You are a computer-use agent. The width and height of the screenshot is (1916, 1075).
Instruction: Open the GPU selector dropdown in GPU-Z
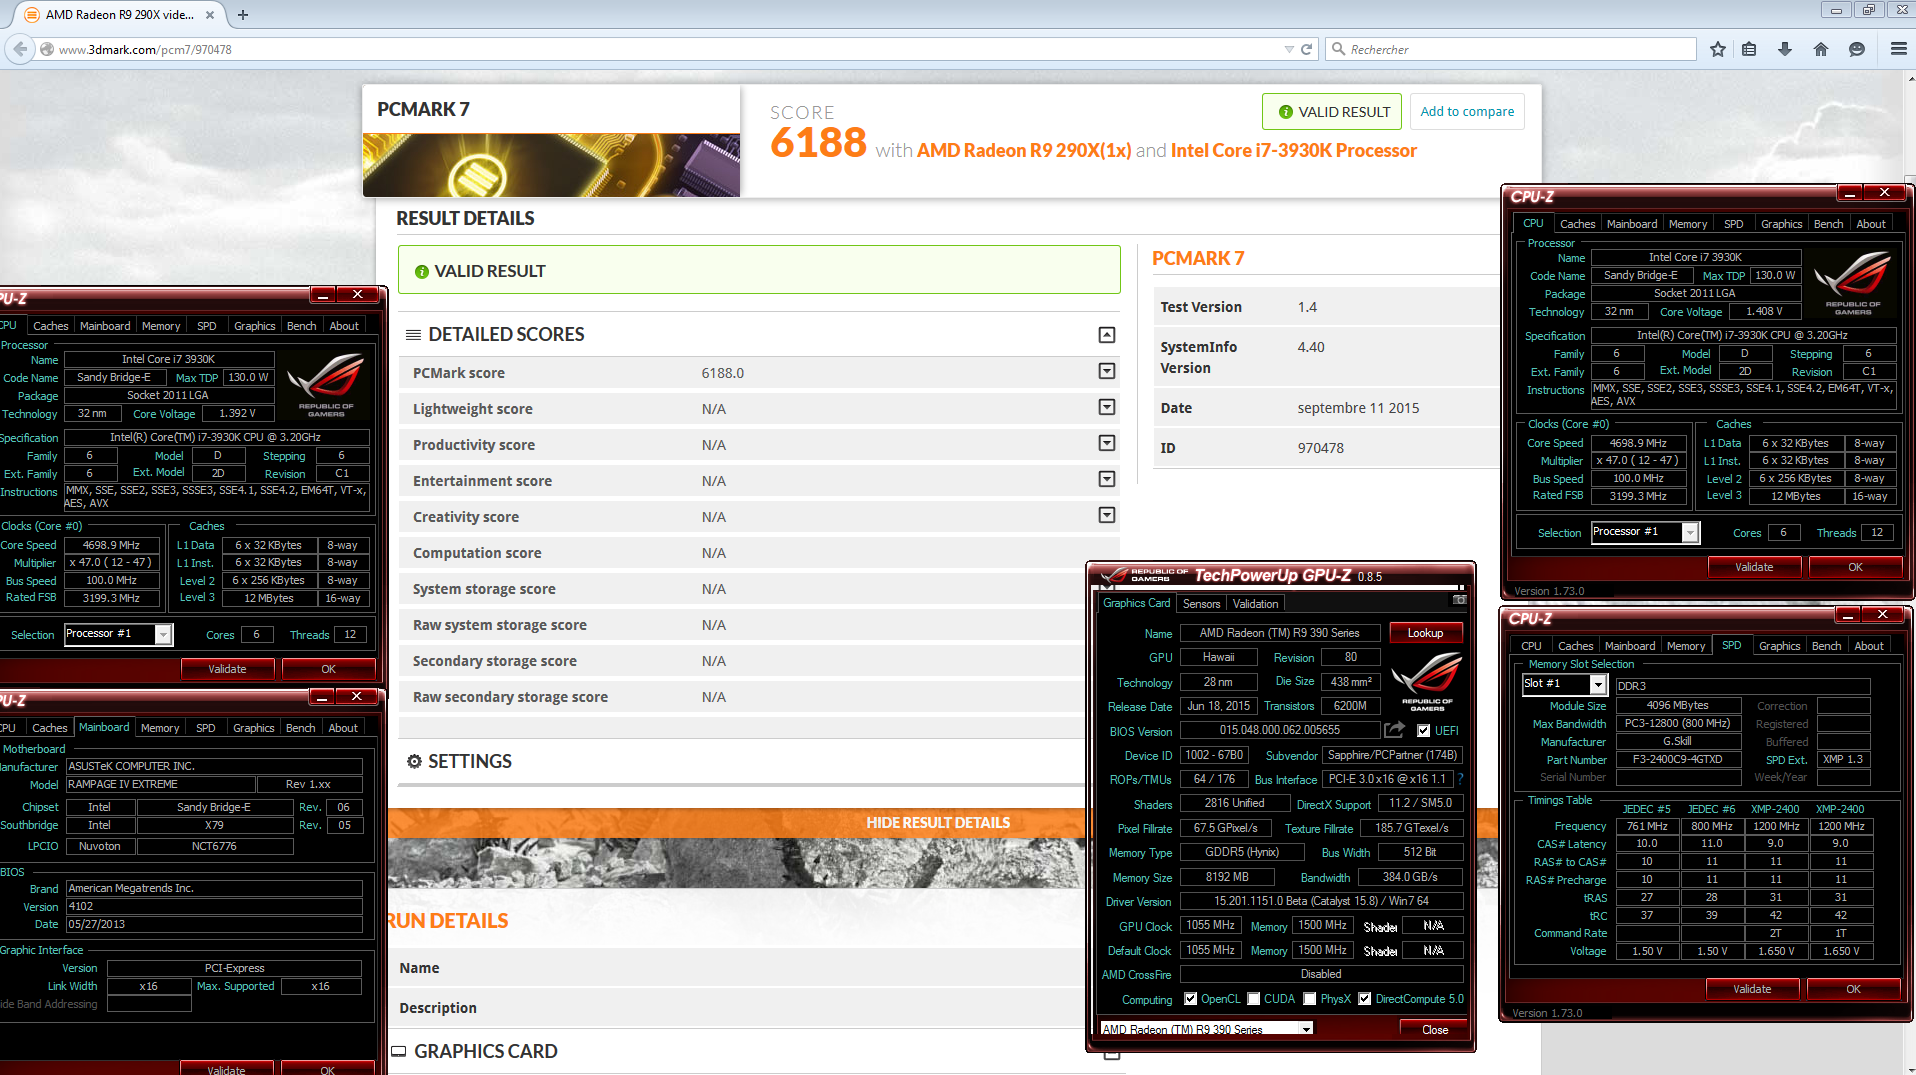point(1305,1029)
